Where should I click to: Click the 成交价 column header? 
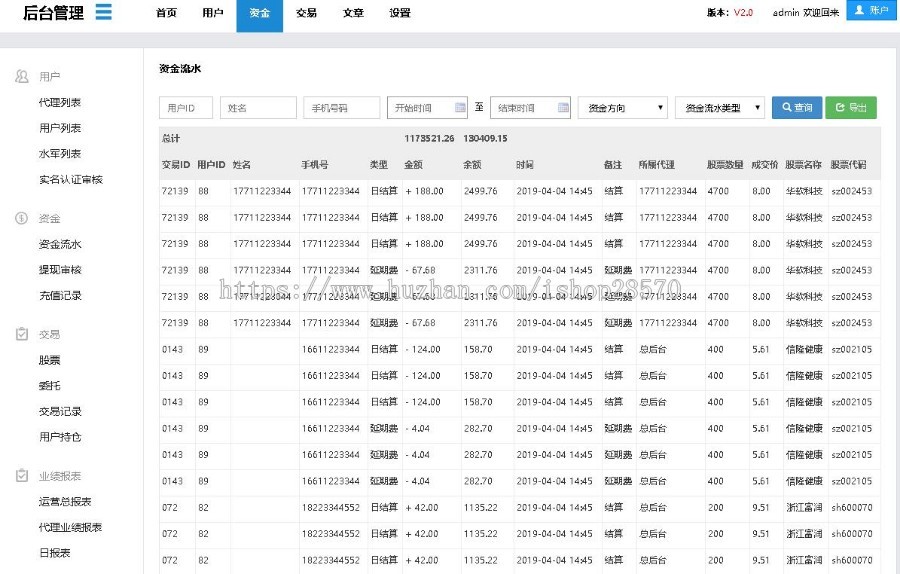pos(765,165)
